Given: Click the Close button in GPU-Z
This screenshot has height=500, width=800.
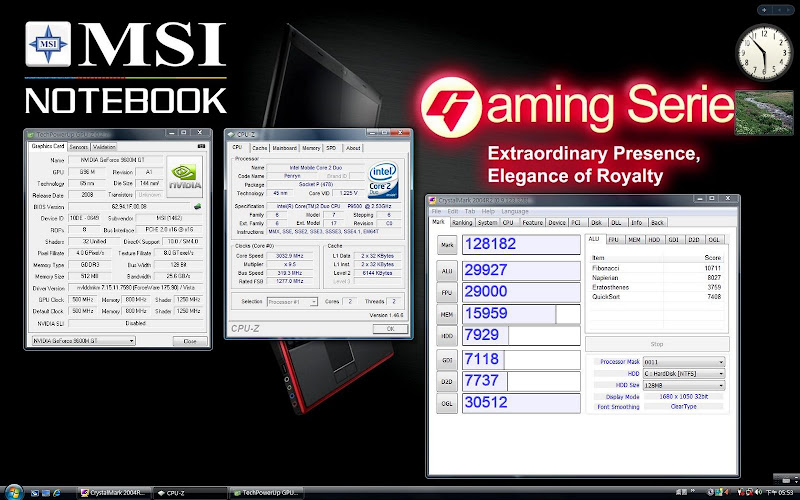Looking at the screenshot, I should 190,341.
